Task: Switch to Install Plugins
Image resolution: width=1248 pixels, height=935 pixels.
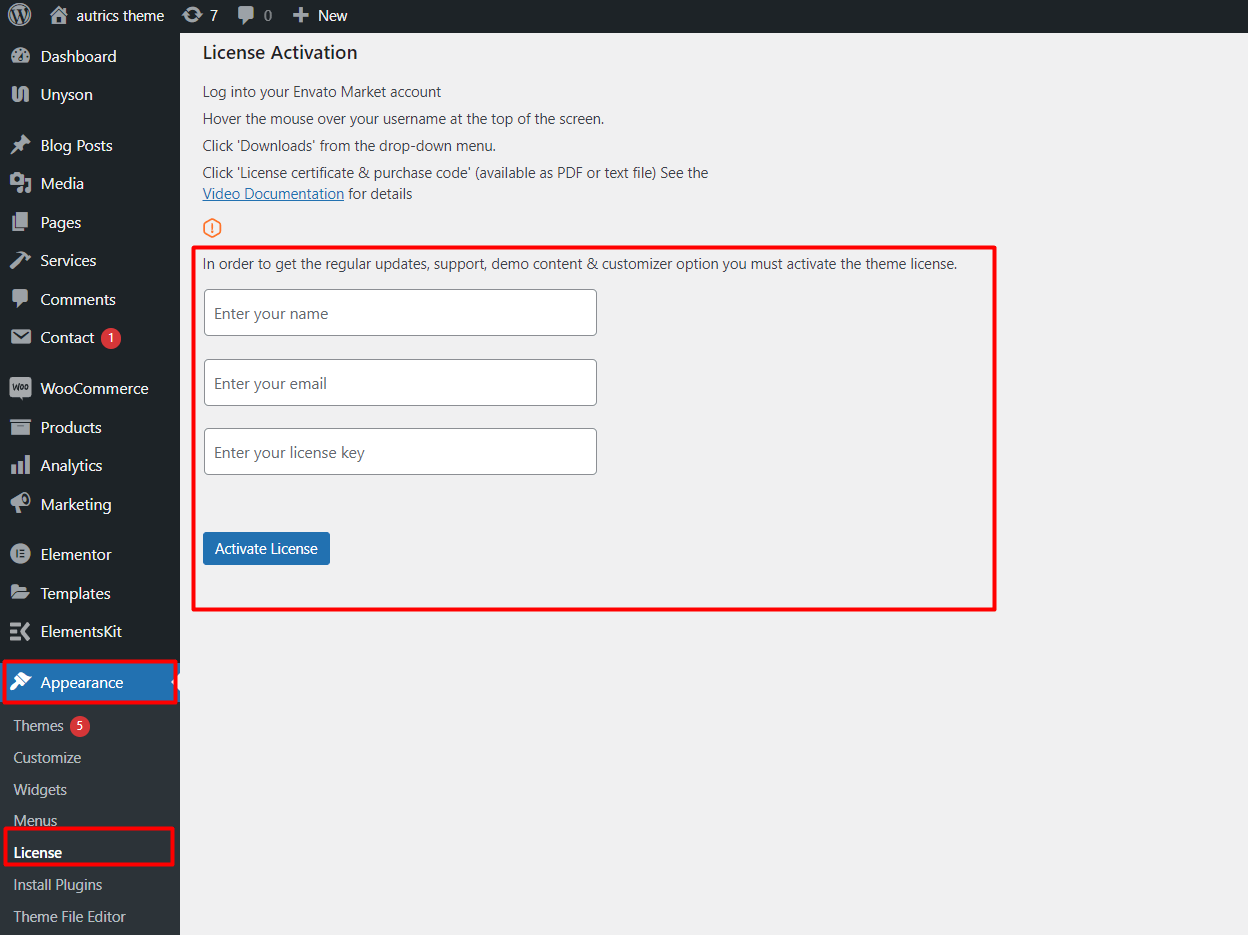Action: pos(58,884)
